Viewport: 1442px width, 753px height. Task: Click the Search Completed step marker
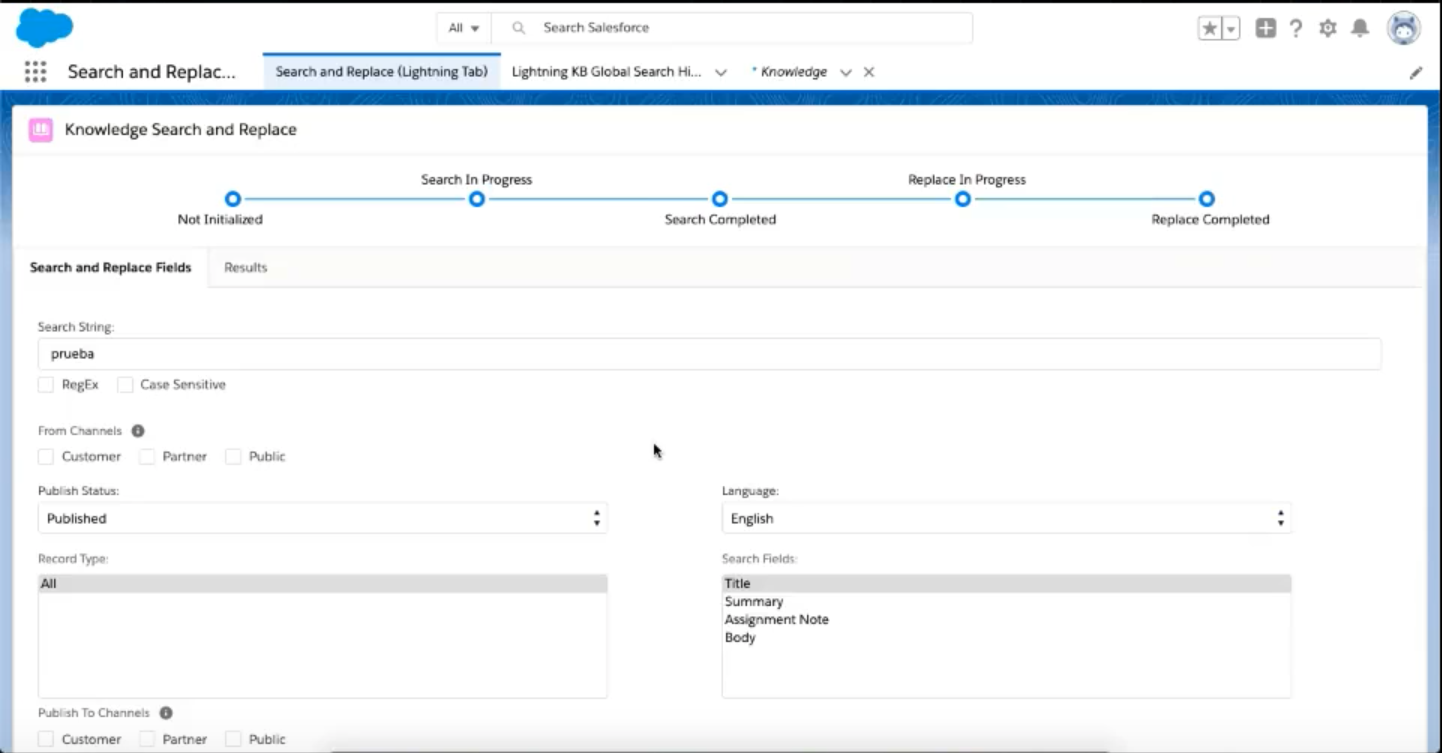click(720, 199)
